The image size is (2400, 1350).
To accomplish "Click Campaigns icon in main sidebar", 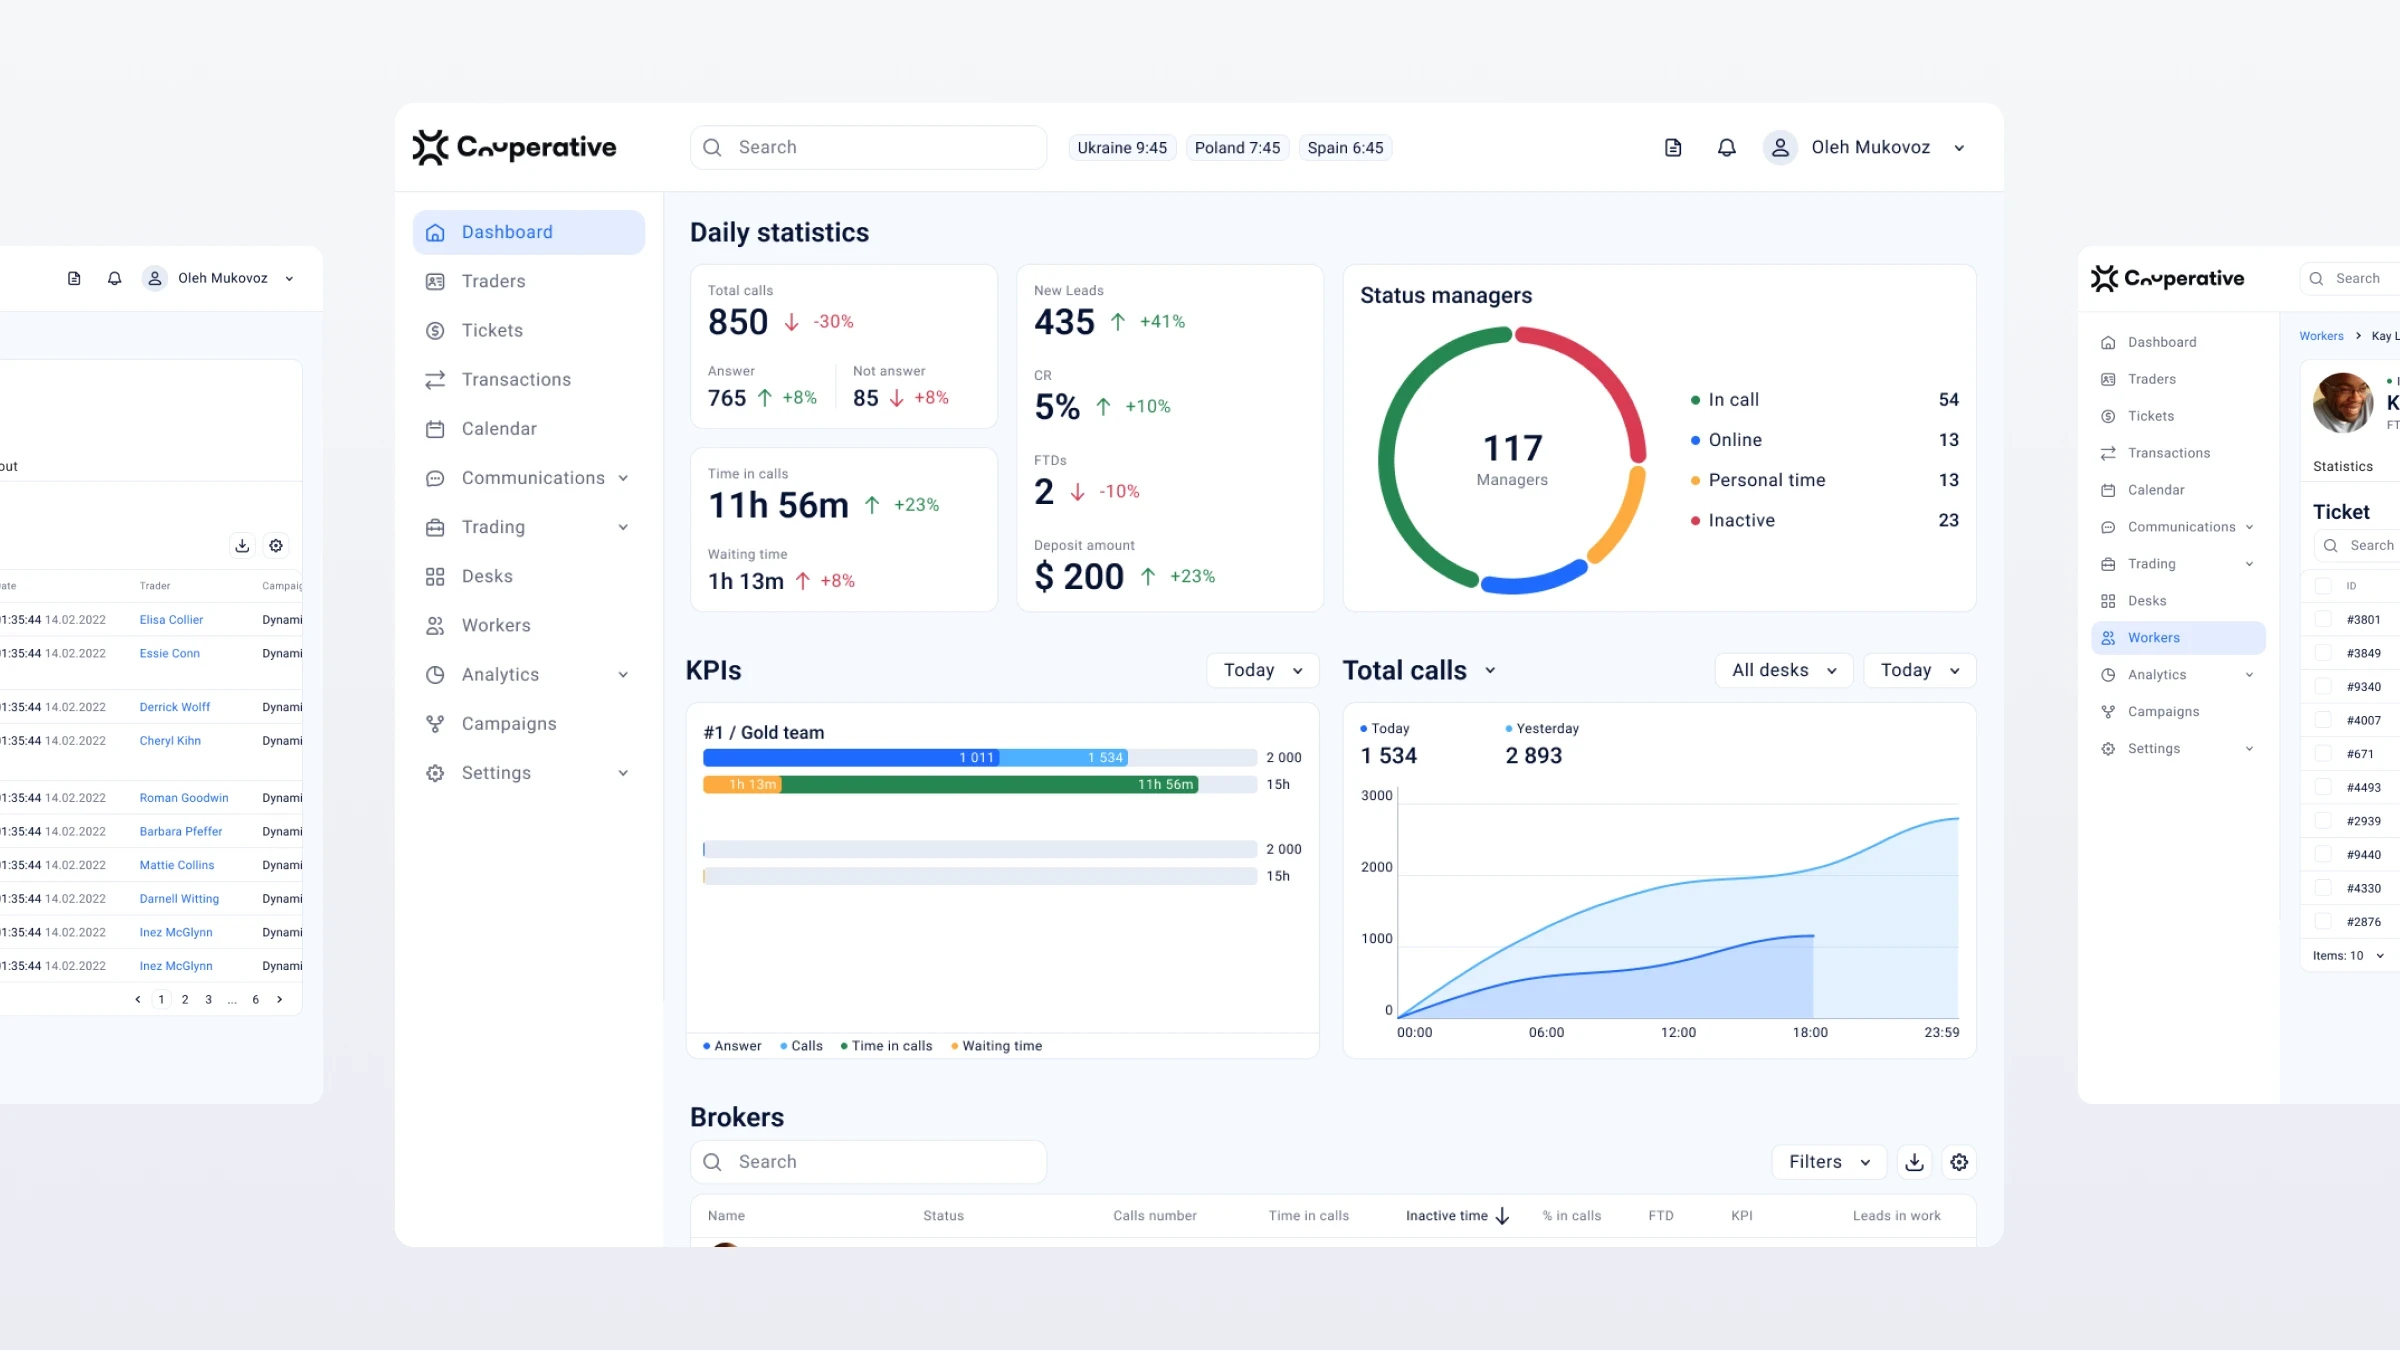I will point(435,724).
